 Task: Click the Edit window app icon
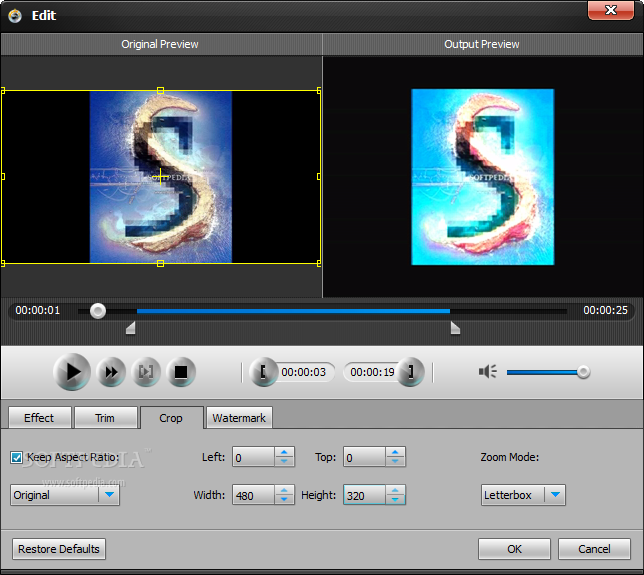[15, 16]
